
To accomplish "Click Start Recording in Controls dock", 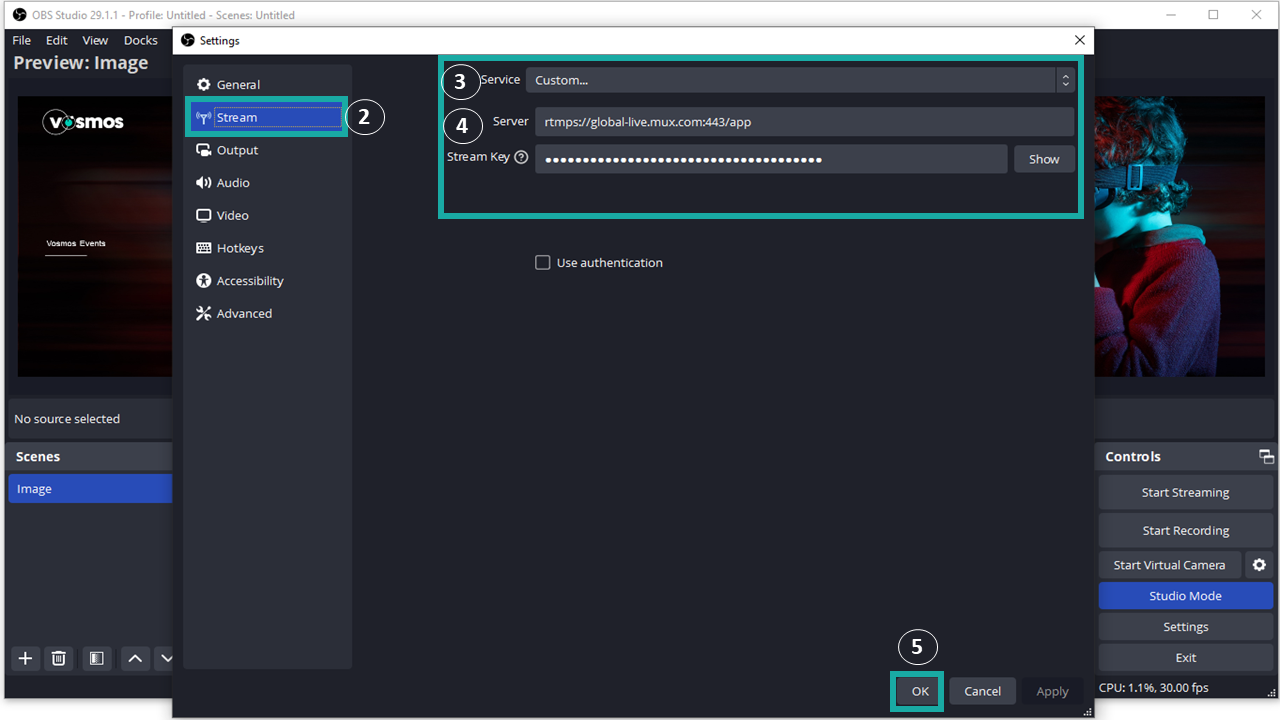I will coord(1185,530).
